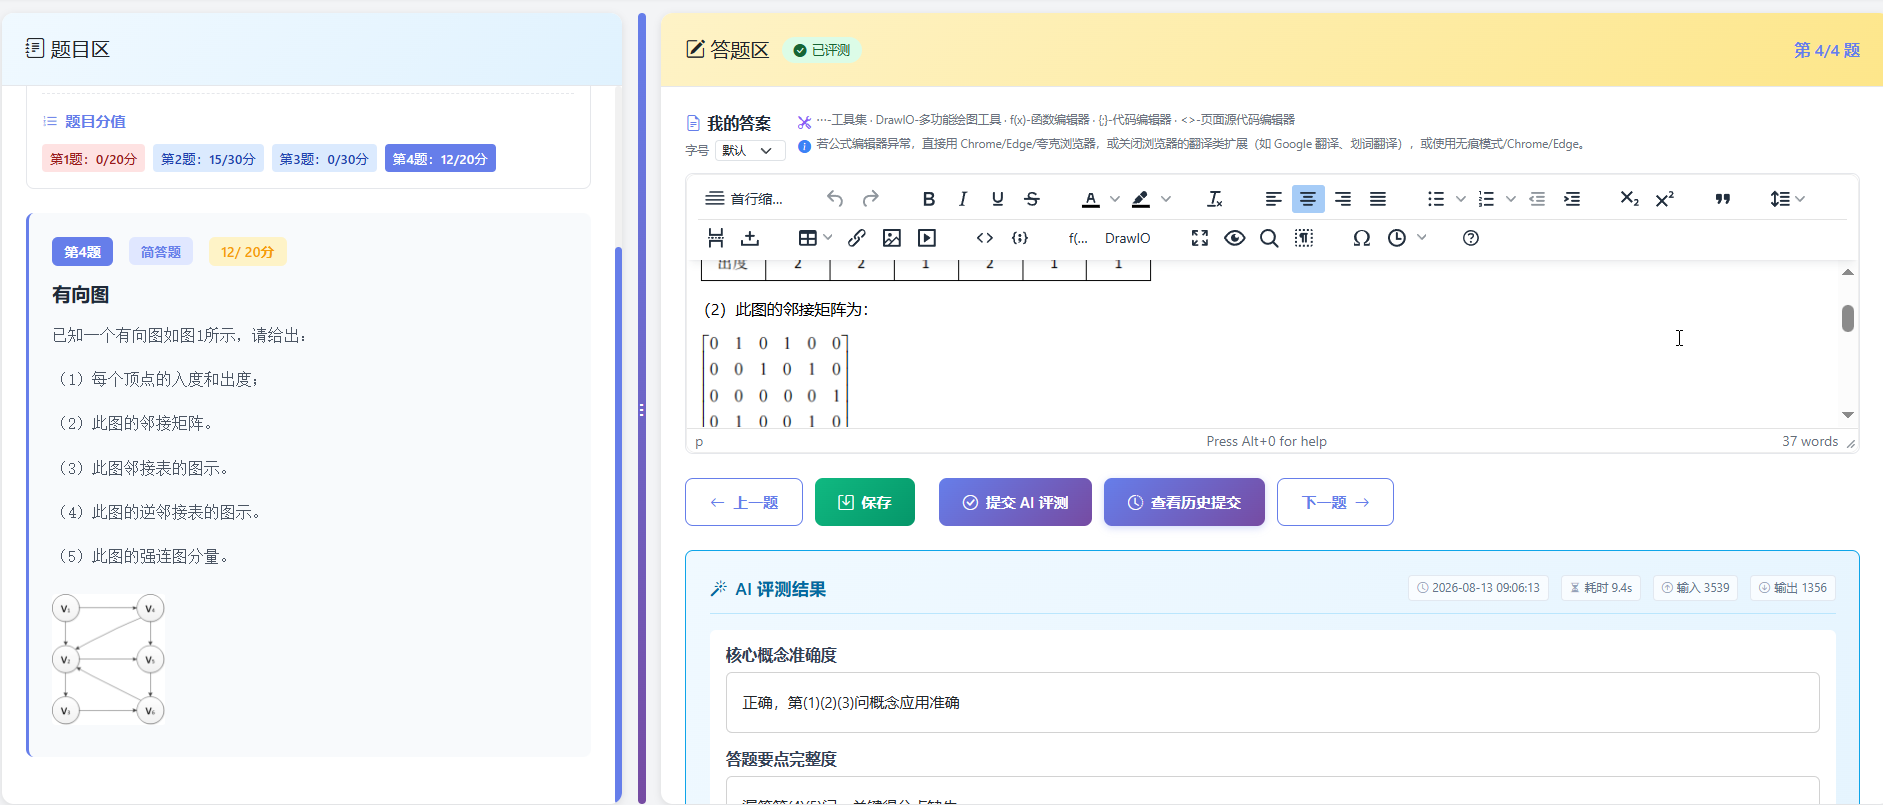1883x805 pixels.
Task: Insert a link
Action: (857, 238)
